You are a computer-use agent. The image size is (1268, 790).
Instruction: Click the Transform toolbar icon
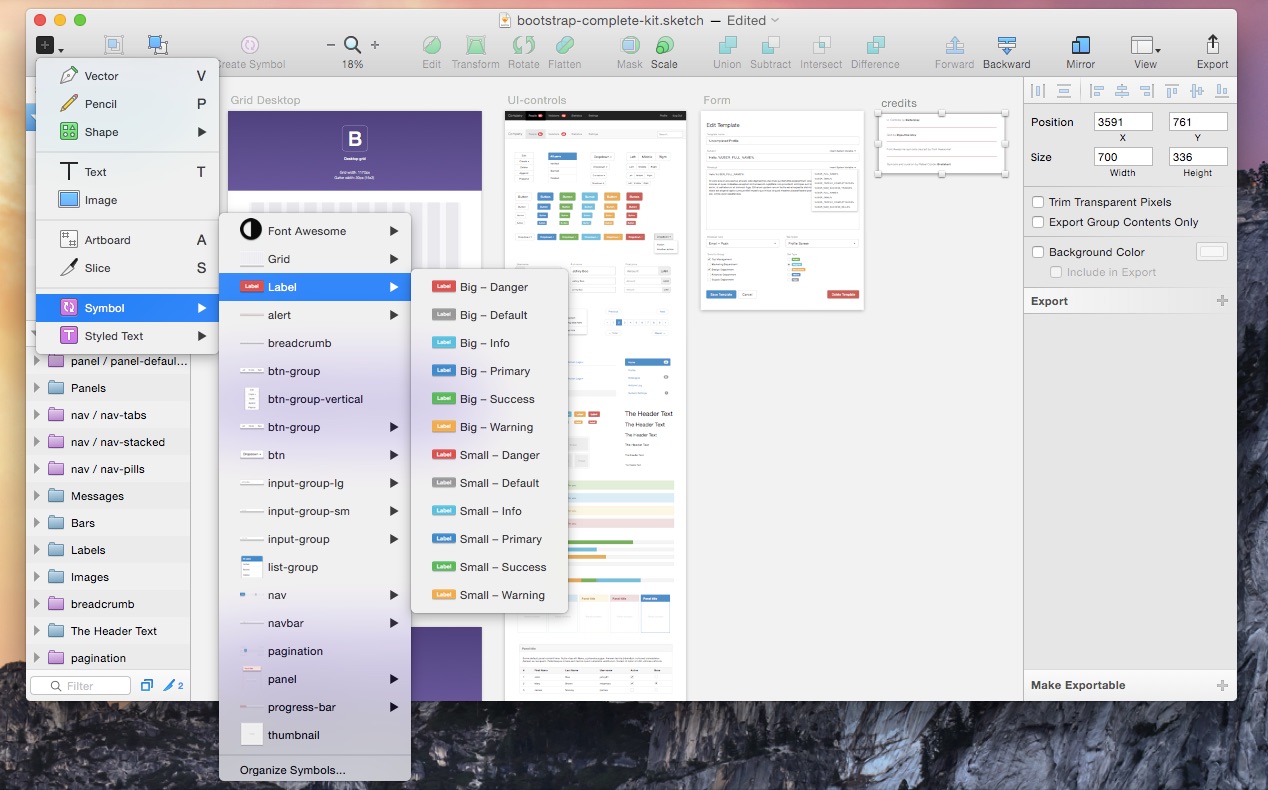click(x=475, y=45)
